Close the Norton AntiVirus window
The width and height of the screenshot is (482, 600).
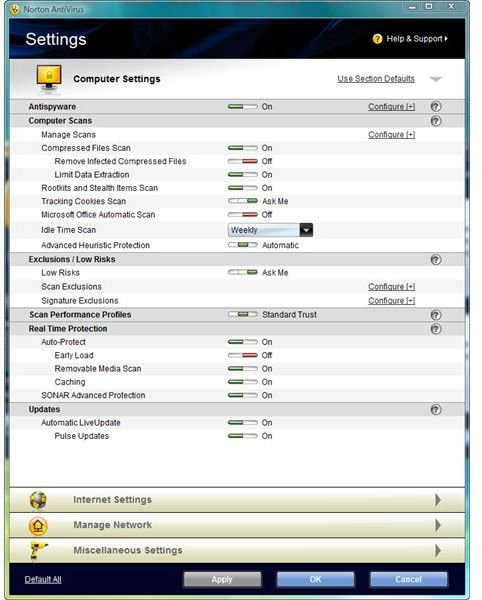(451, 7)
